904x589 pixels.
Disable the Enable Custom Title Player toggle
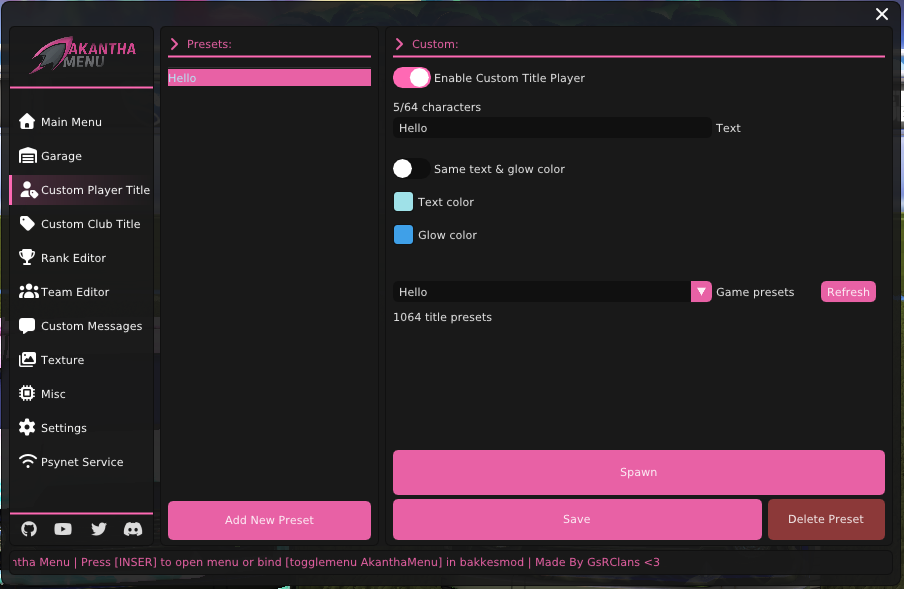[x=411, y=78]
